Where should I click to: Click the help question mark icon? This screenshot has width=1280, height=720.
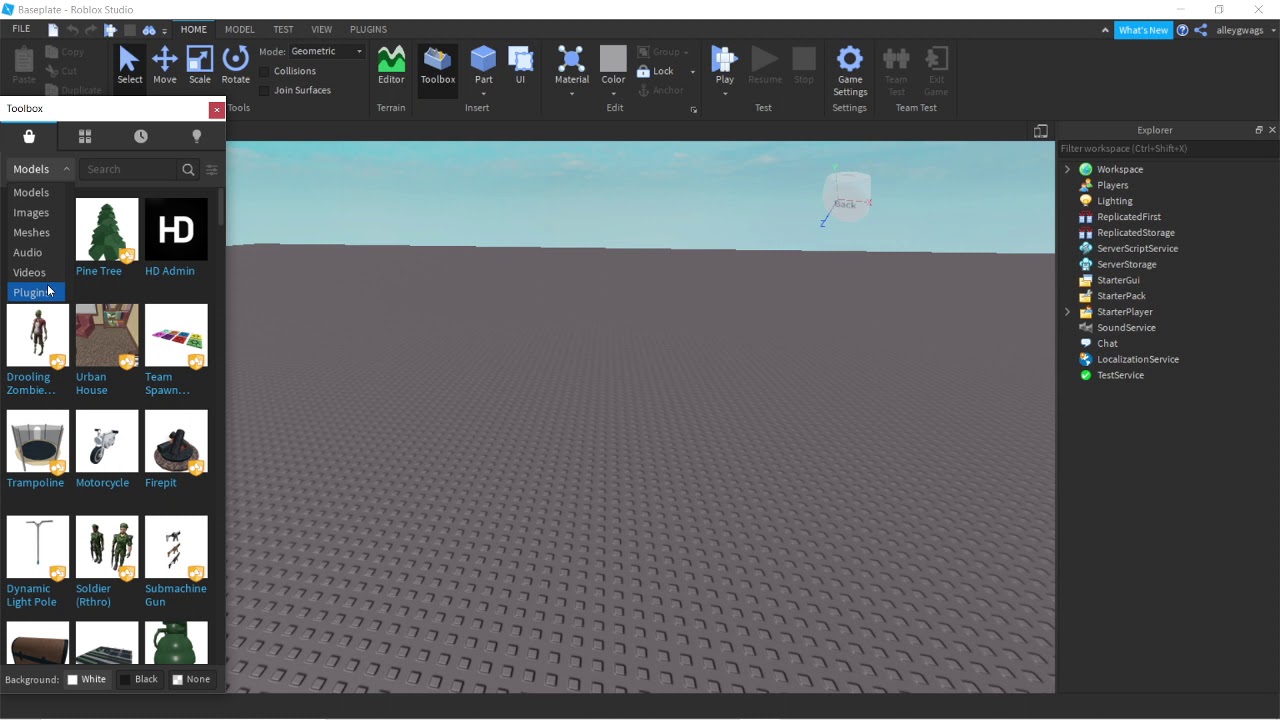pos(1183,30)
